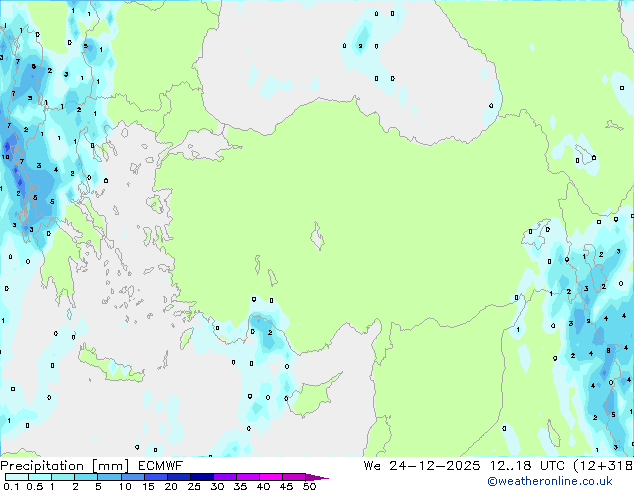Image resolution: width=634 pixels, height=490 pixels.
Task: Select the 30–35 mm purple legend swatch
Action: click(224, 477)
